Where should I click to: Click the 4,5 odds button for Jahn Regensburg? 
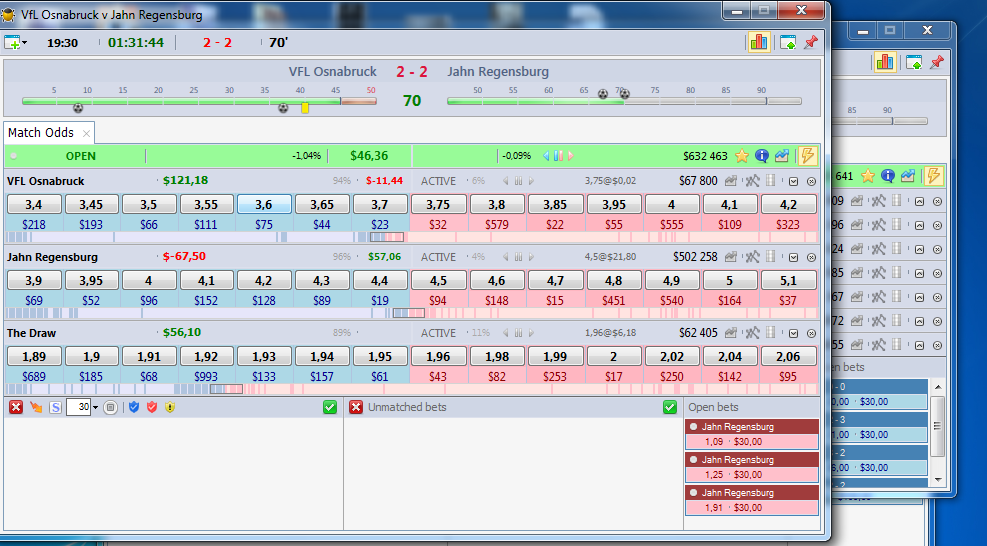click(x=438, y=281)
